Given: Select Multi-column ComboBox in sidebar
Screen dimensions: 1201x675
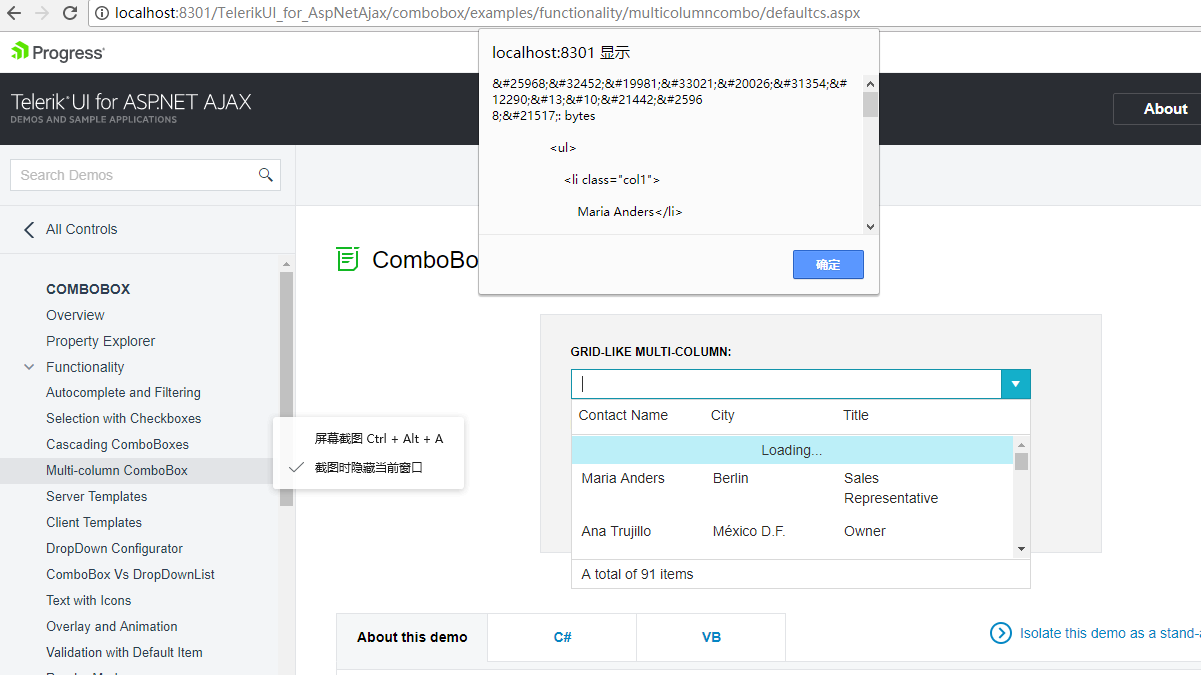Looking at the screenshot, I should [117, 470].
